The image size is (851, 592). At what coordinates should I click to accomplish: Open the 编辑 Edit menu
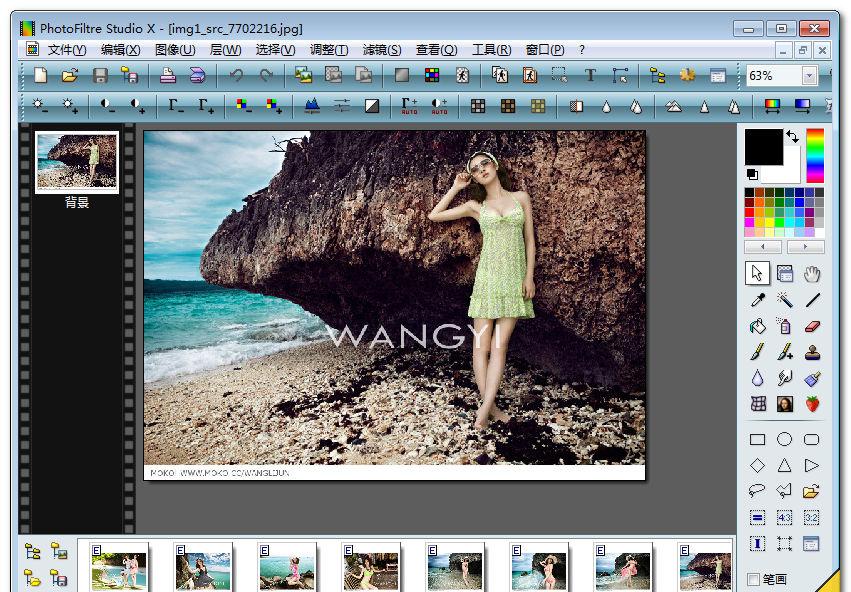(x=120, y=50)
